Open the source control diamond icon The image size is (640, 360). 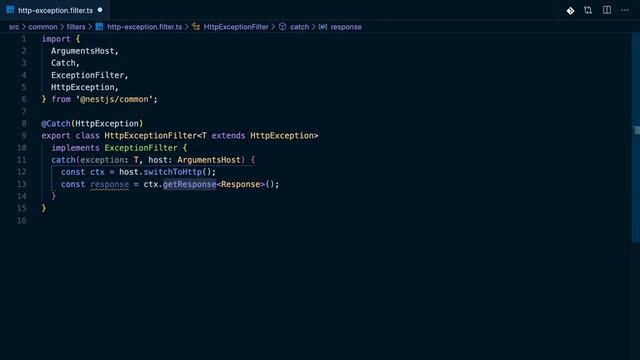(570, 11)
